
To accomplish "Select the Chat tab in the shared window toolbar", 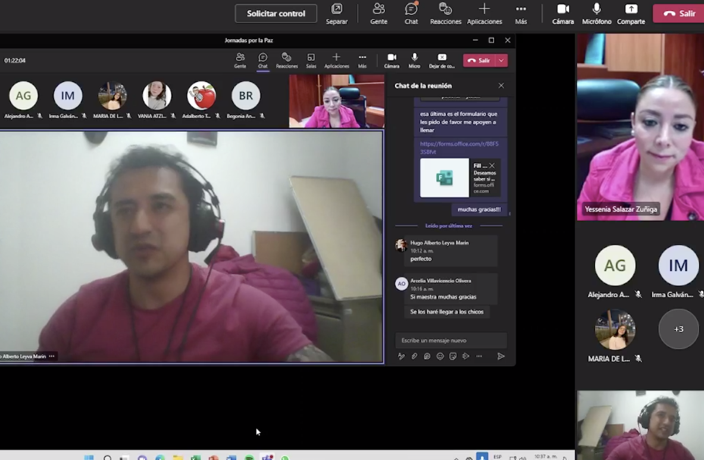I will [x=263, y=61].
